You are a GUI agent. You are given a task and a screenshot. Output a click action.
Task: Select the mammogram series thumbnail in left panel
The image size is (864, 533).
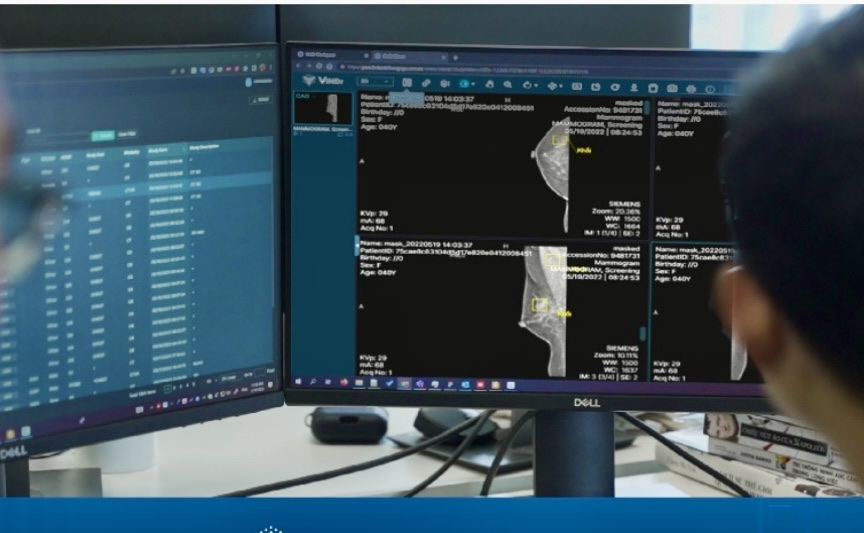tap(320, 108)
